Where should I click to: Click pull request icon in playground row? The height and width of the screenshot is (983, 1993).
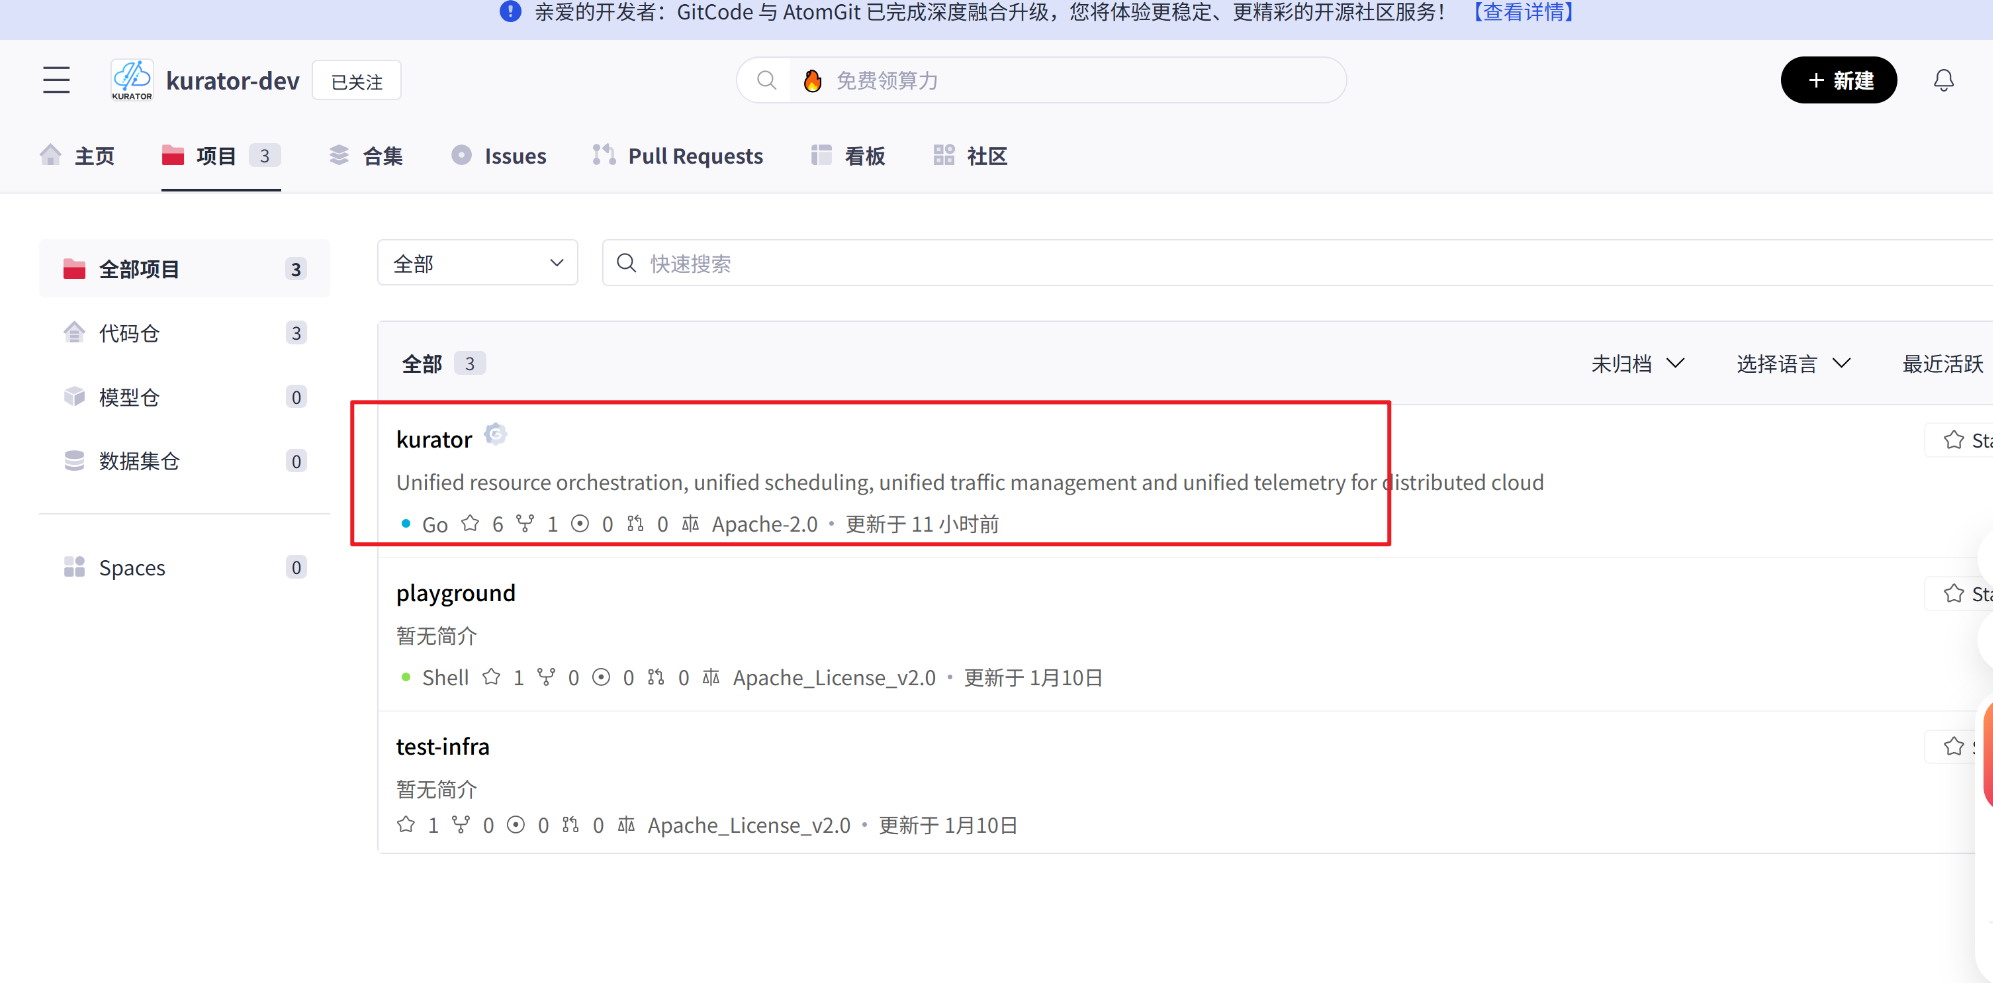click(x=656, y=677)
